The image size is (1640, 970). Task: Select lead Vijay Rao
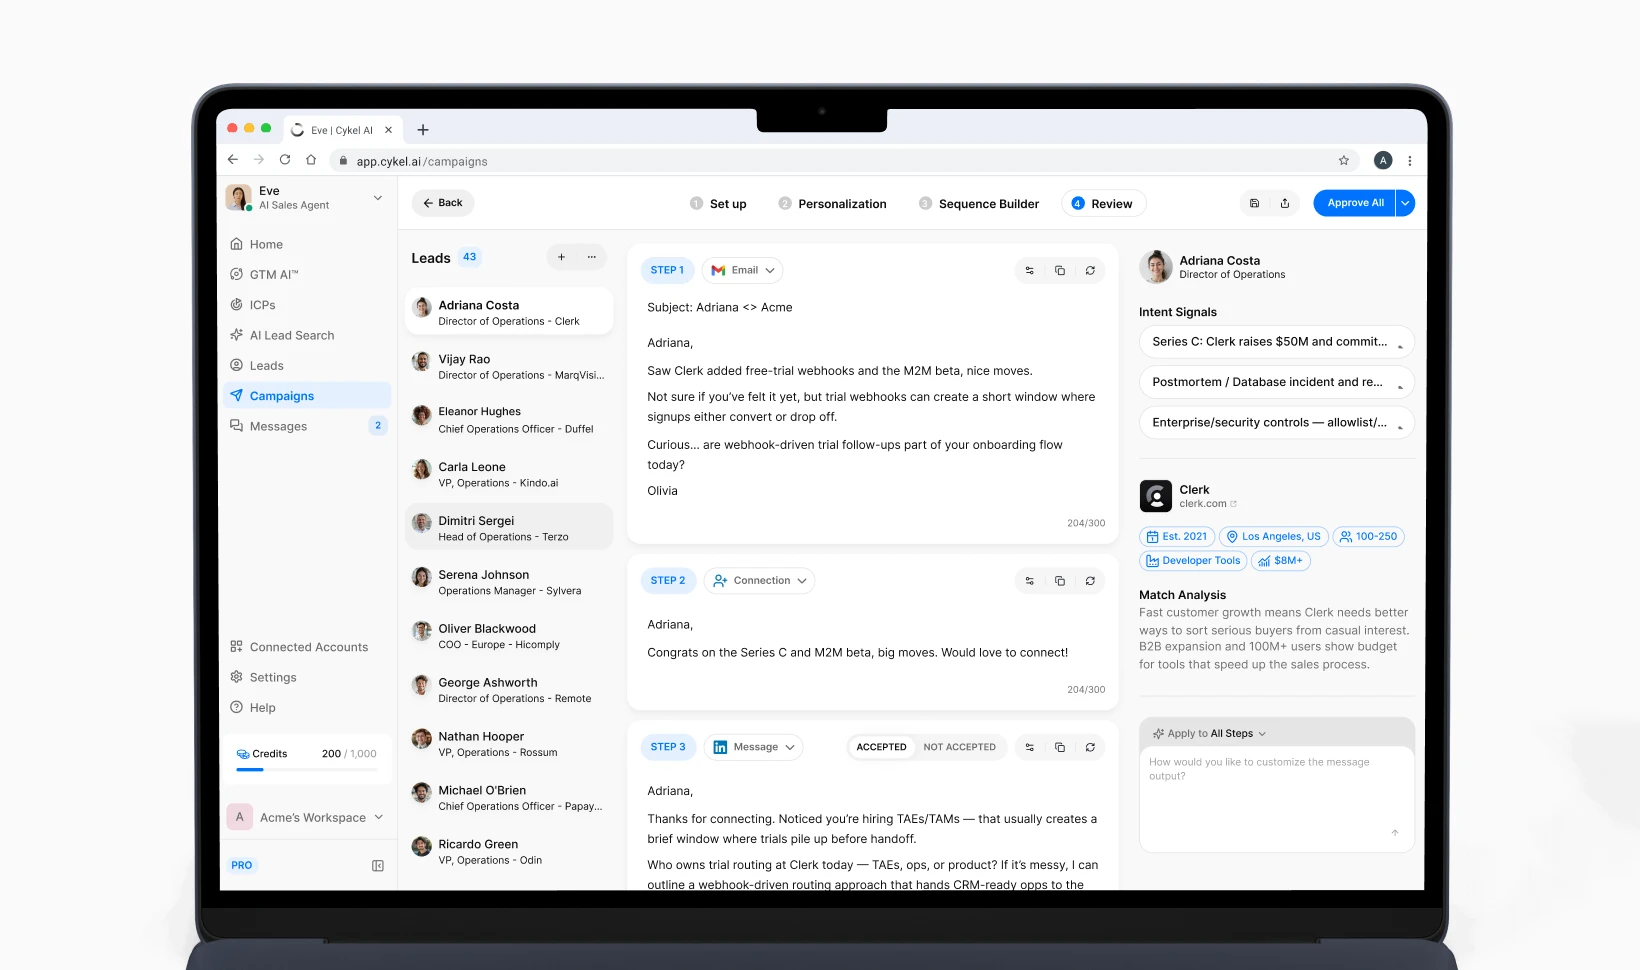510,367
